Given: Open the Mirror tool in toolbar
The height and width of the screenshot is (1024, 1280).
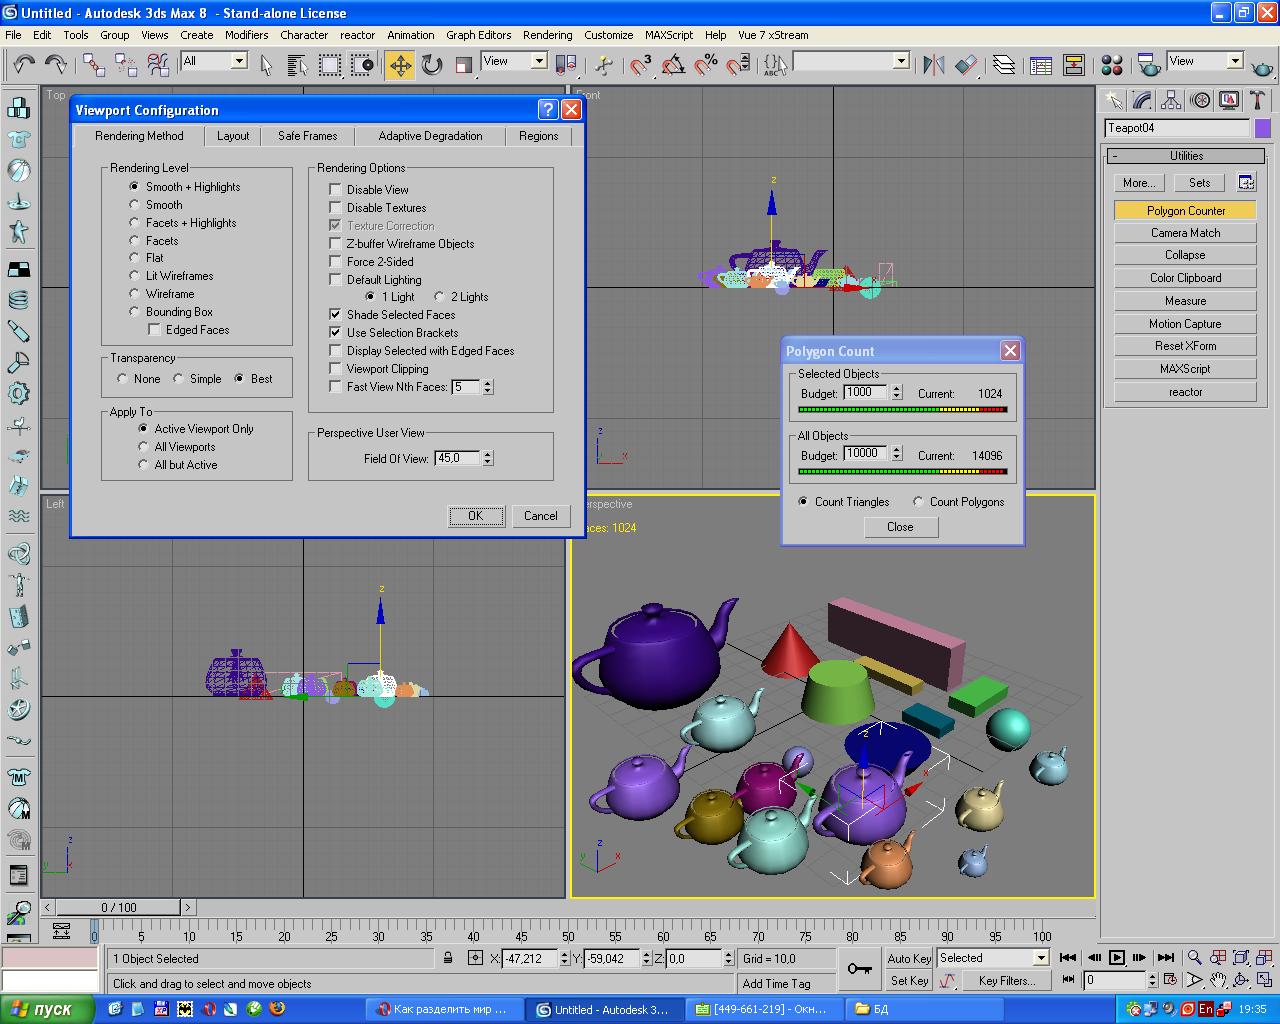Looking at the screenshot, I should (x=934, y=66).
